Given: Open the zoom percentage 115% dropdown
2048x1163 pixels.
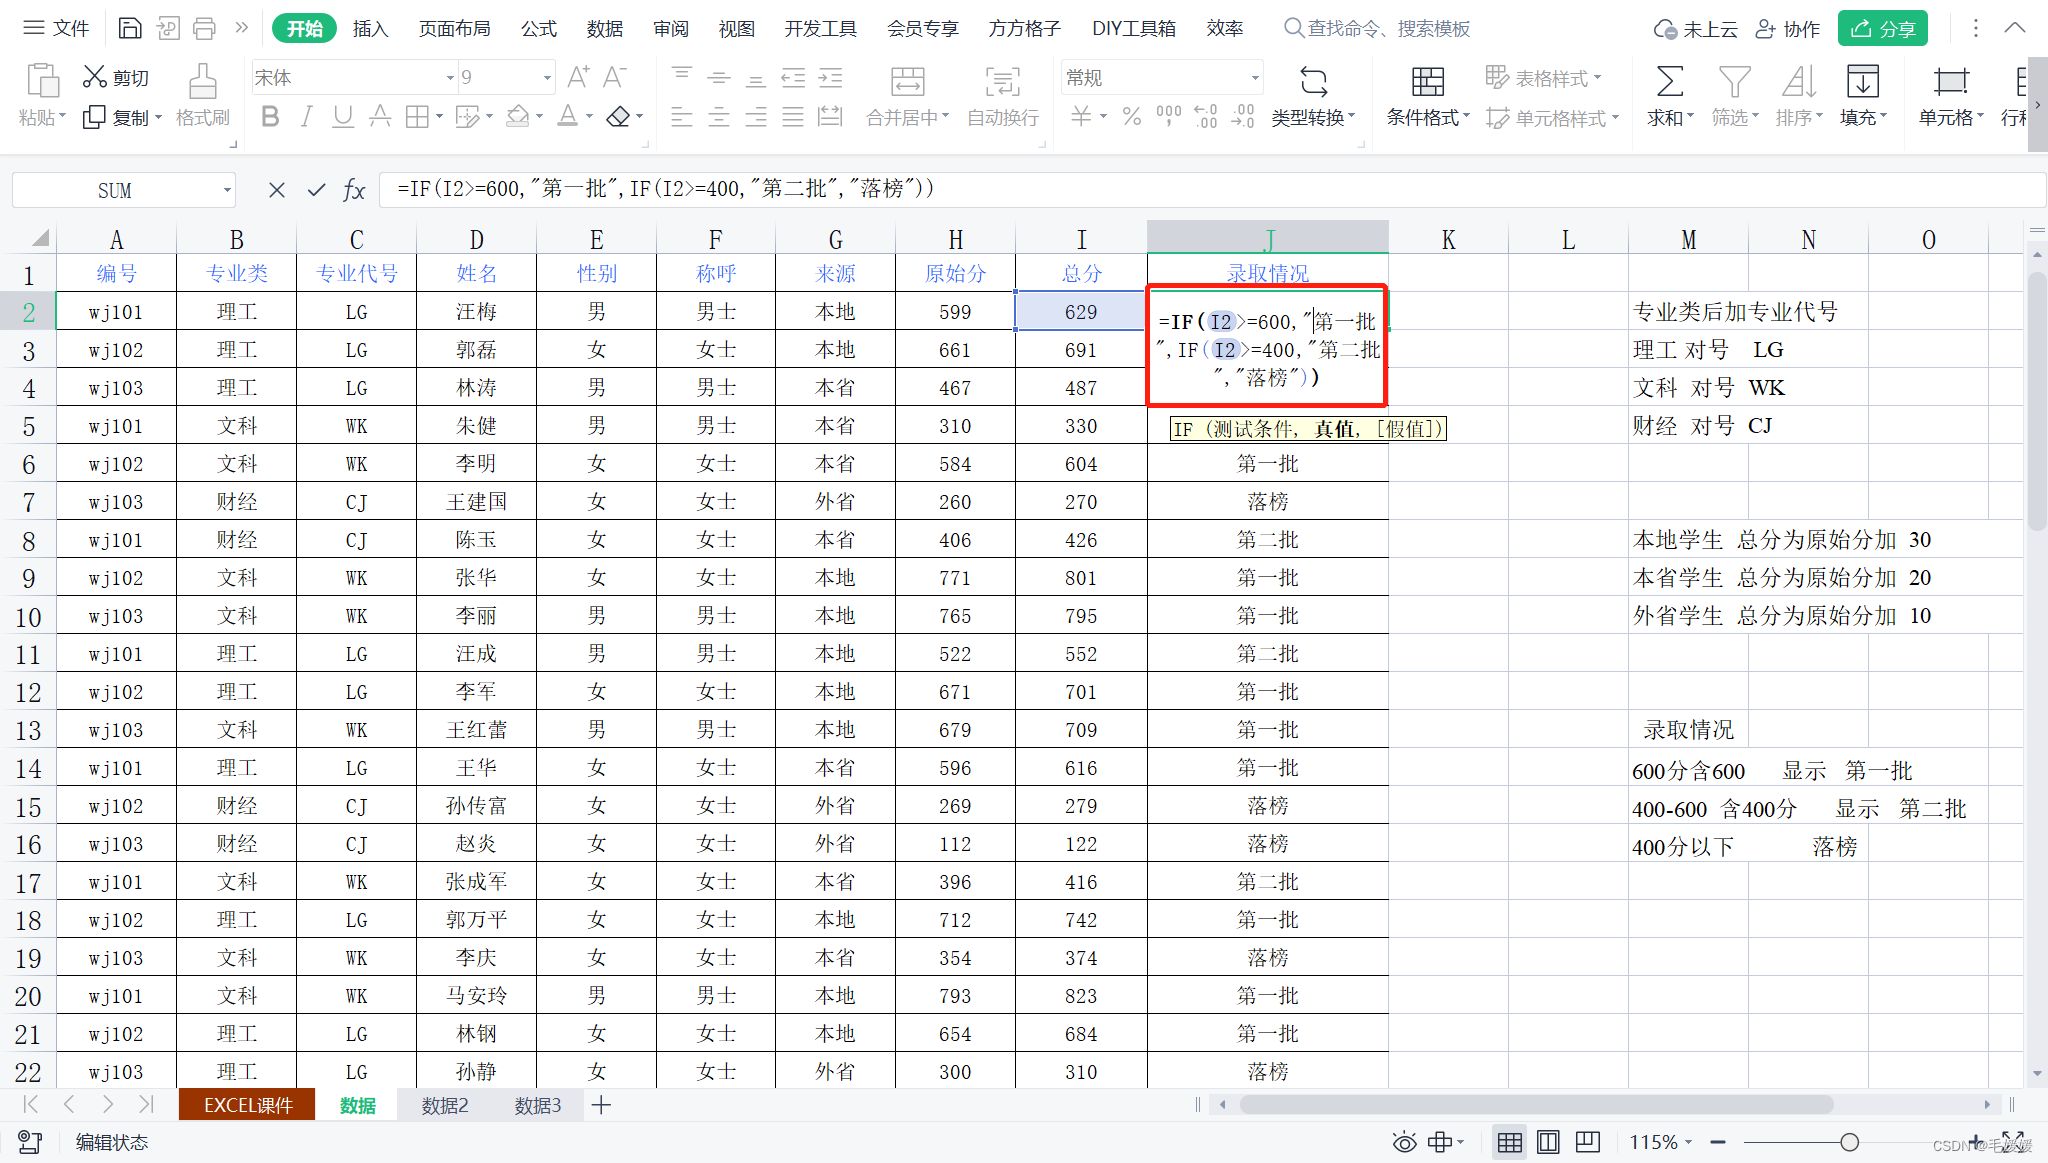Looking at the screenshot, I should coord(1688,1142).
